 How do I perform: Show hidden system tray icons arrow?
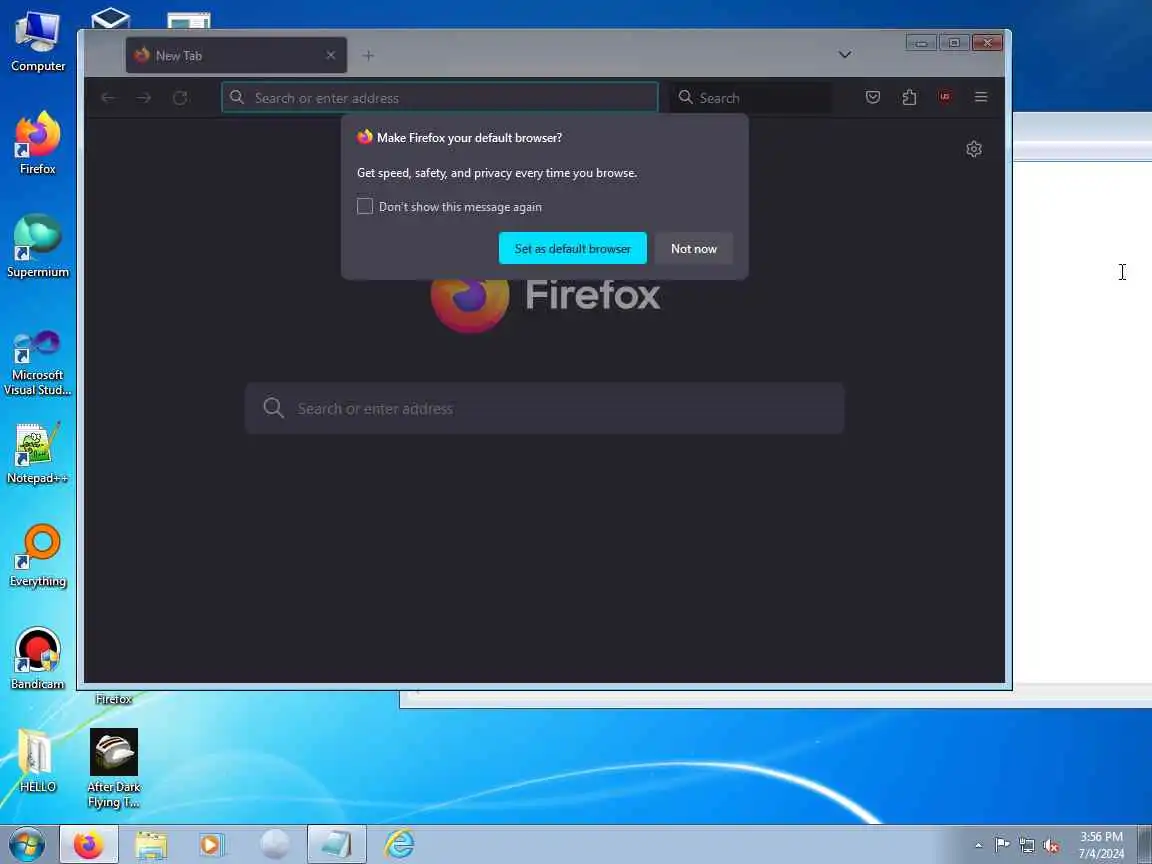pyautogui.click(x=978, y=846)
